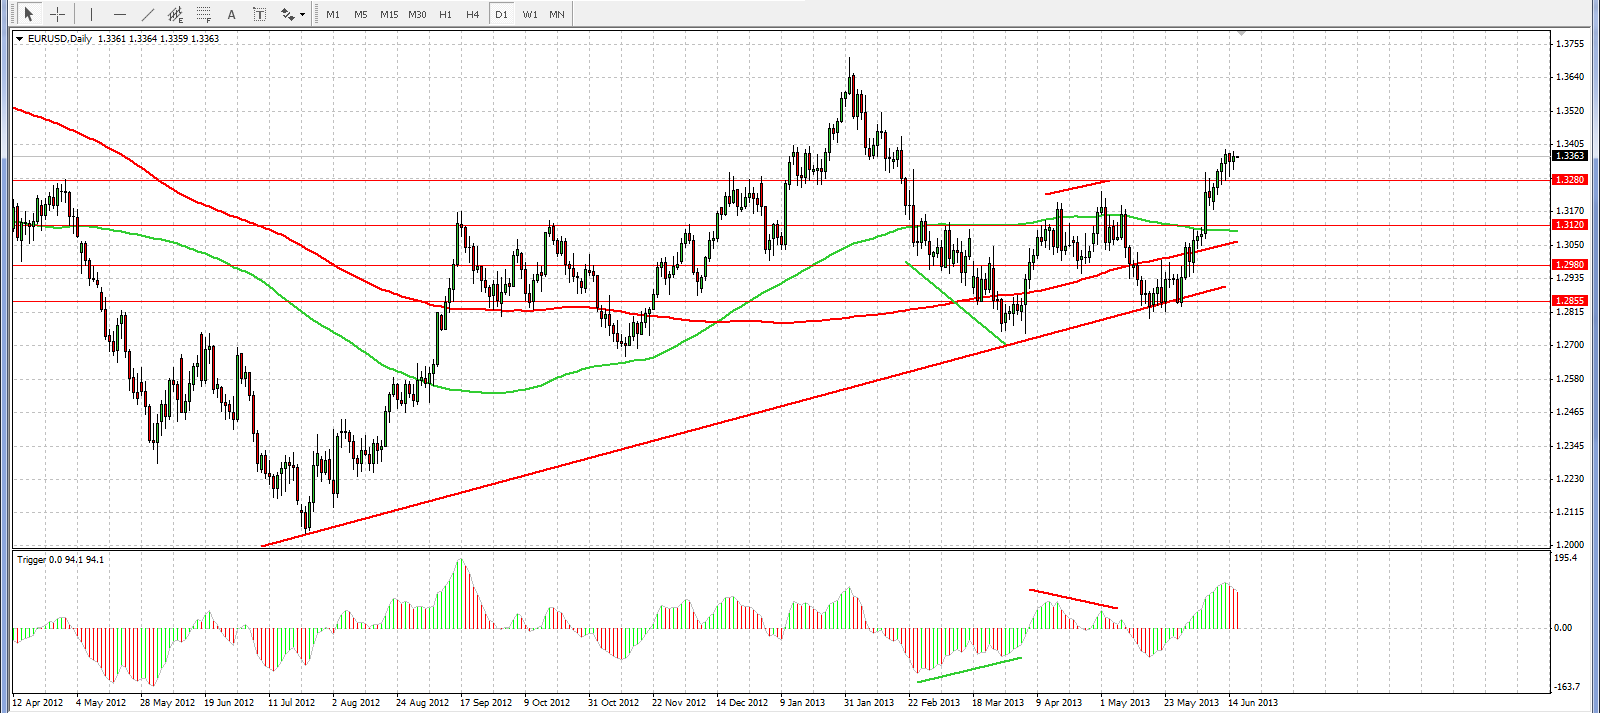Switch to the H4 timeframe
The height and width of the screenshot is (713, 1600).
473,14
